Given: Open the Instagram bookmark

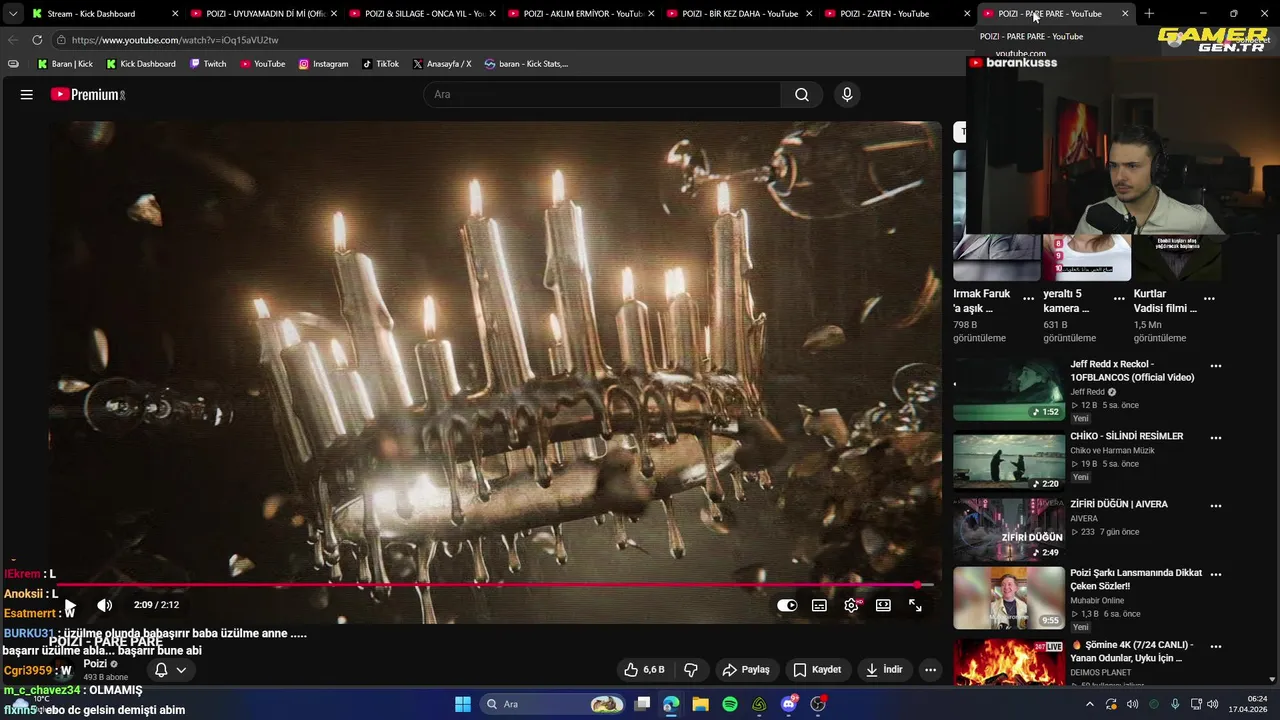Looking at the screenshot, I should pos(323,64).
